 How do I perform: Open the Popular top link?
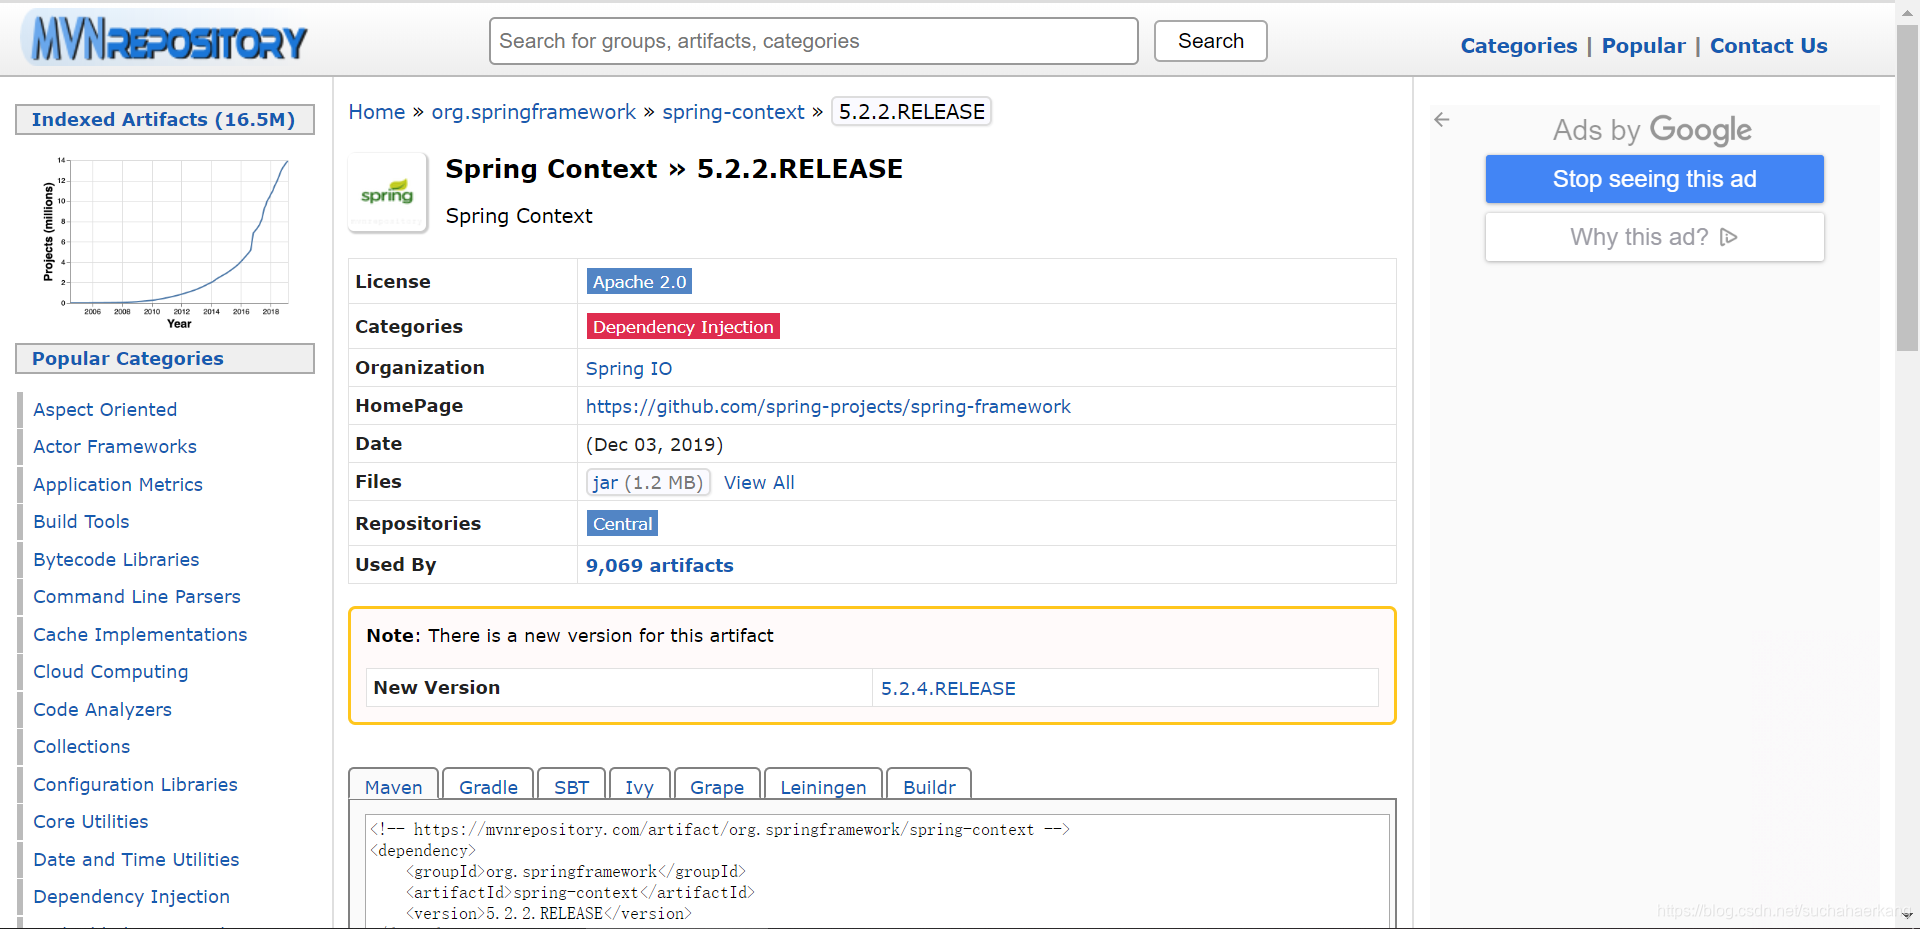[1643, 46]
